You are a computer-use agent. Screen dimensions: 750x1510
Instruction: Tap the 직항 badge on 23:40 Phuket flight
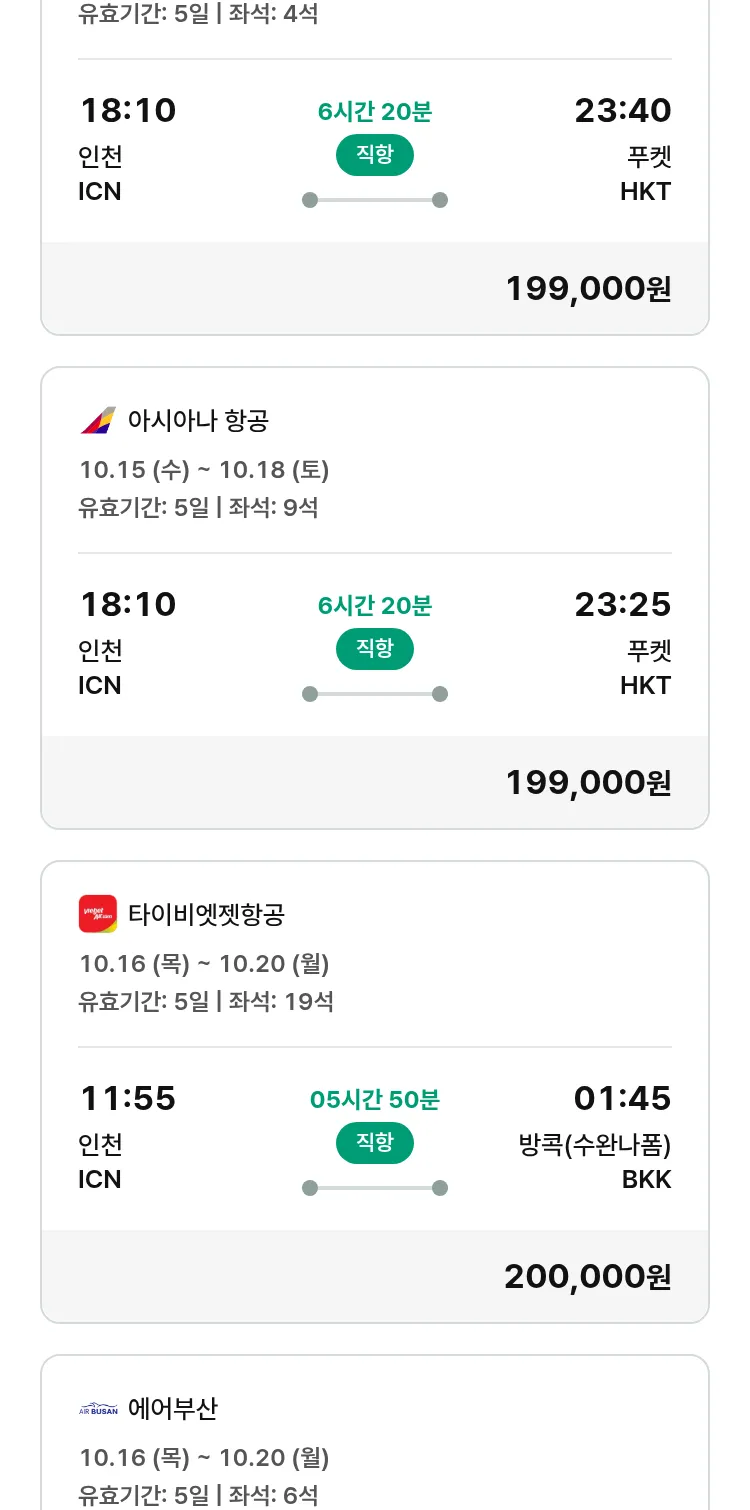pos(375,155)
